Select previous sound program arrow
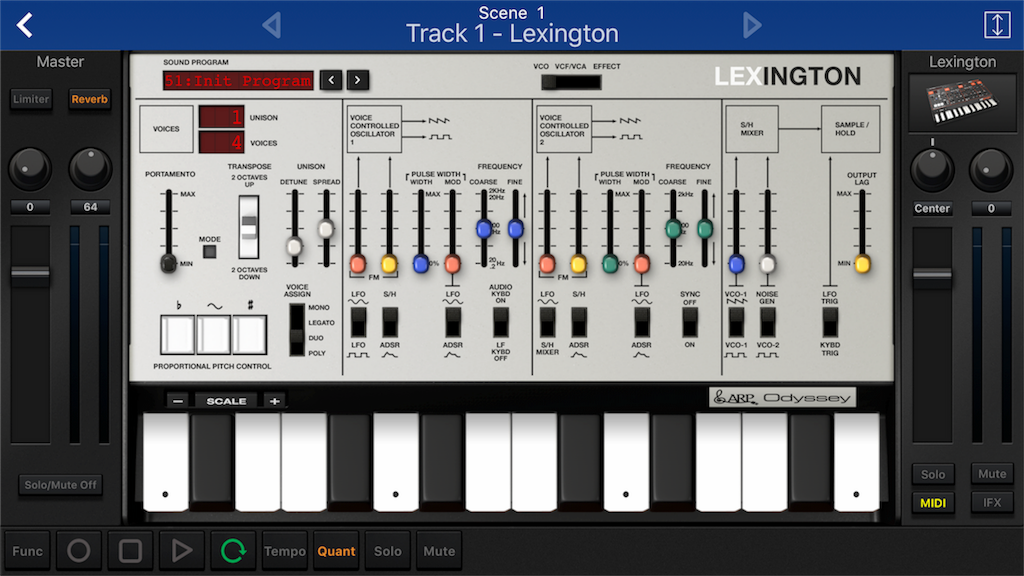The height and width of the screenshot is (576, 1024). 331,80
